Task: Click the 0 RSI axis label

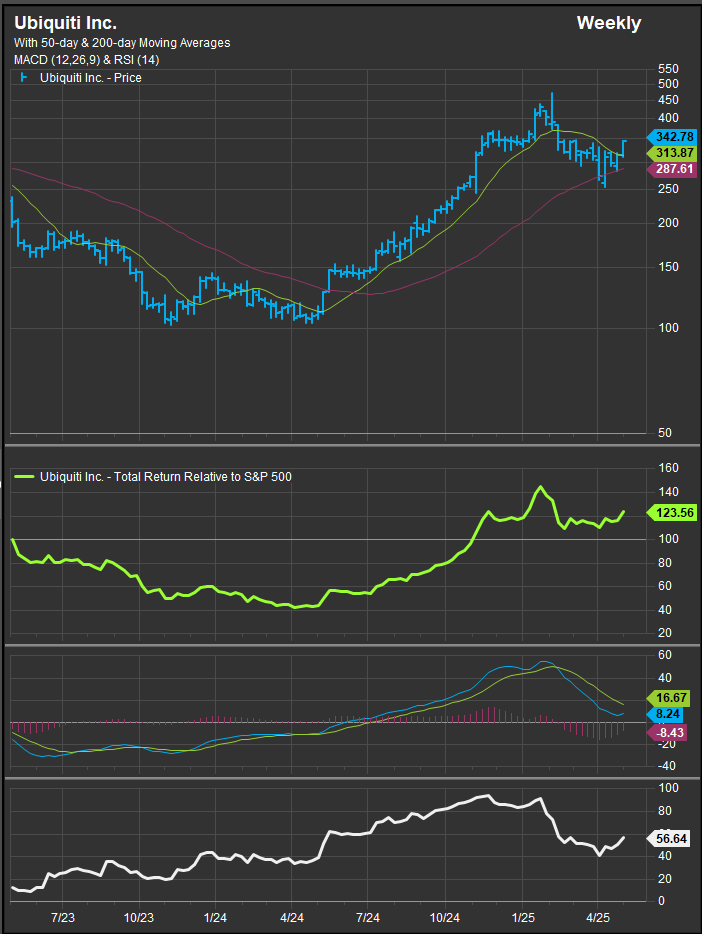Action: 662,901
